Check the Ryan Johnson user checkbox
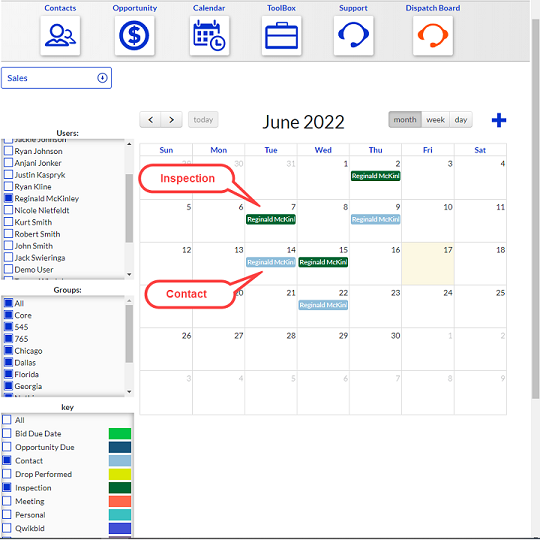540x543 pixels. (x=8, y=151)
